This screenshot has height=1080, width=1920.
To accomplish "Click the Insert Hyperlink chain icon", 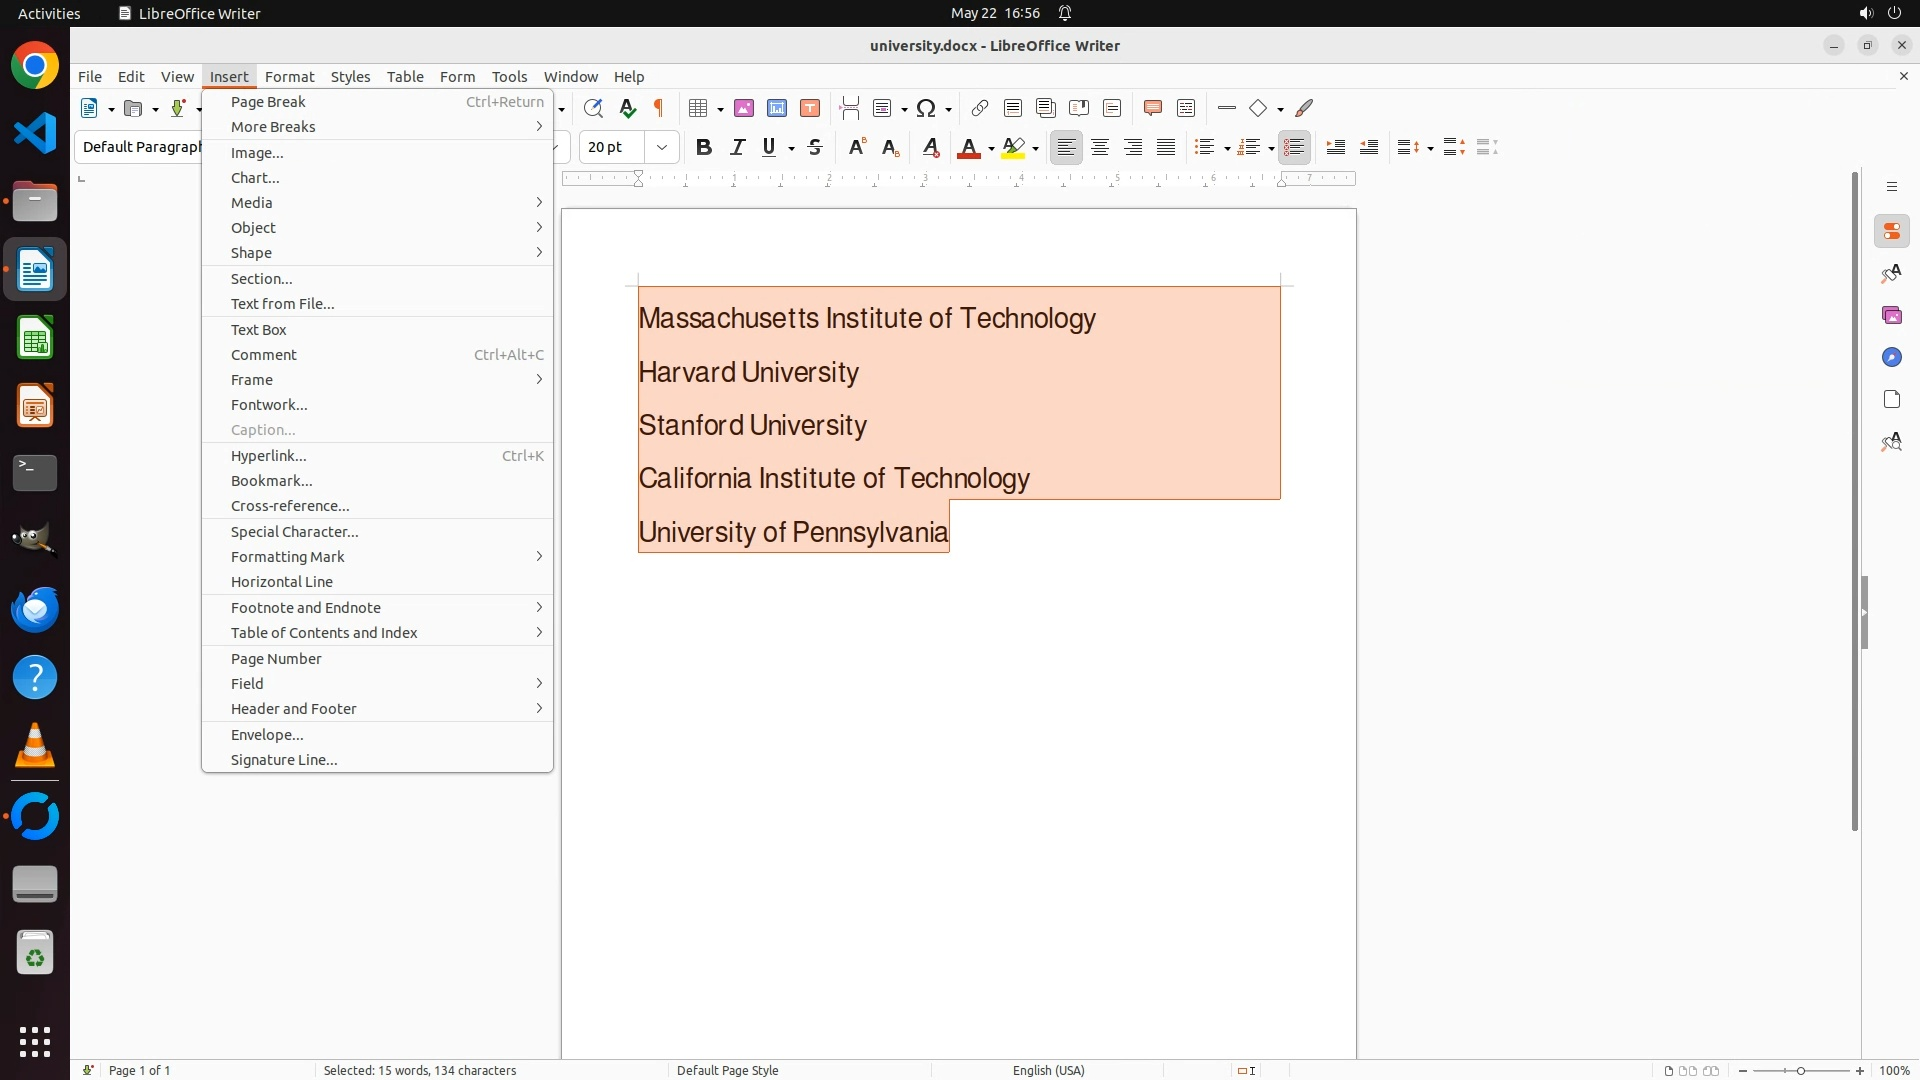I will (980, 108).
